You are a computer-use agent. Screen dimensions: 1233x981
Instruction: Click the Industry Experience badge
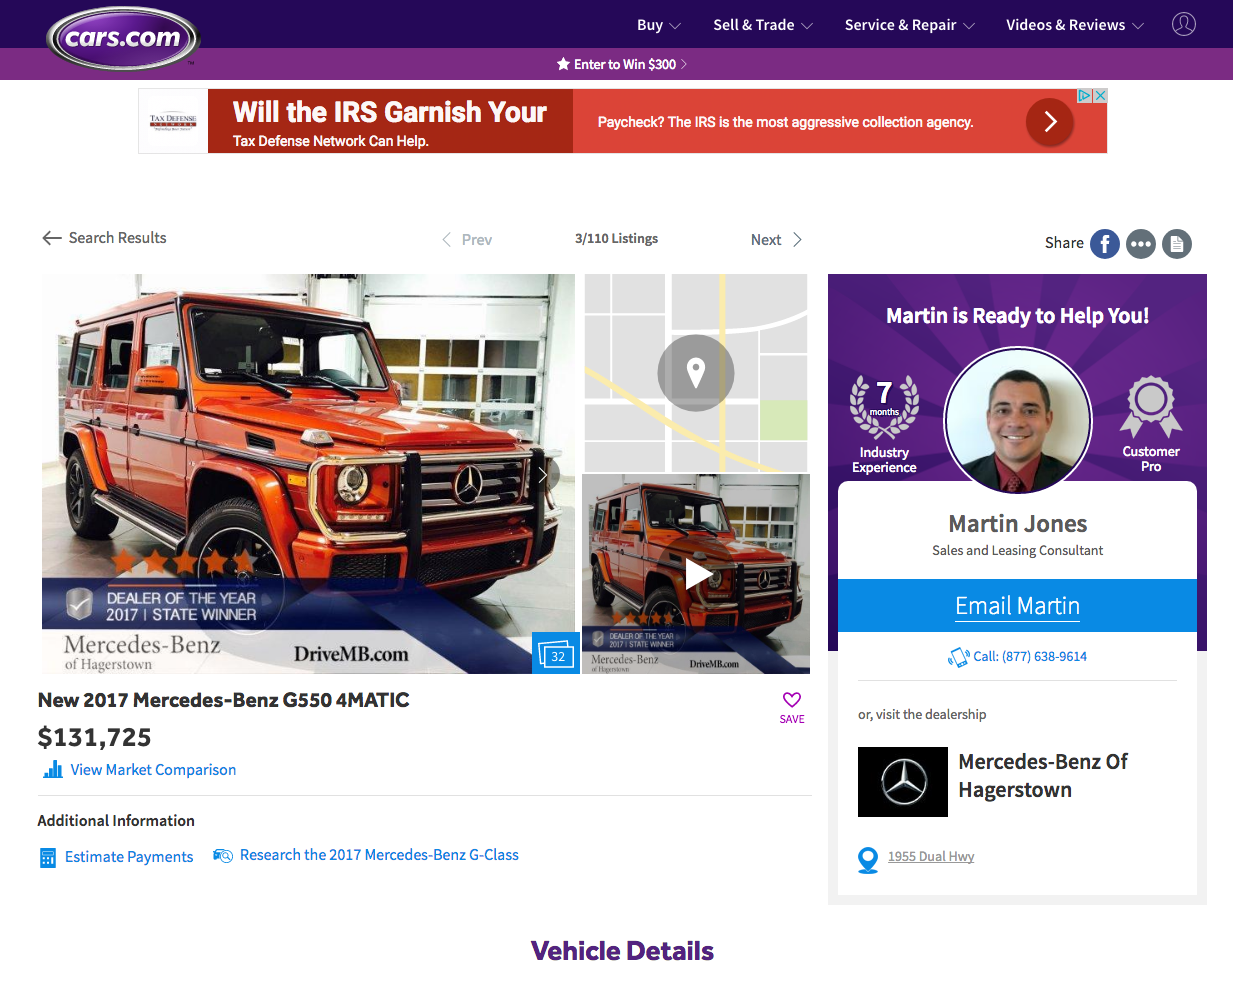click(x=884, y=424)
